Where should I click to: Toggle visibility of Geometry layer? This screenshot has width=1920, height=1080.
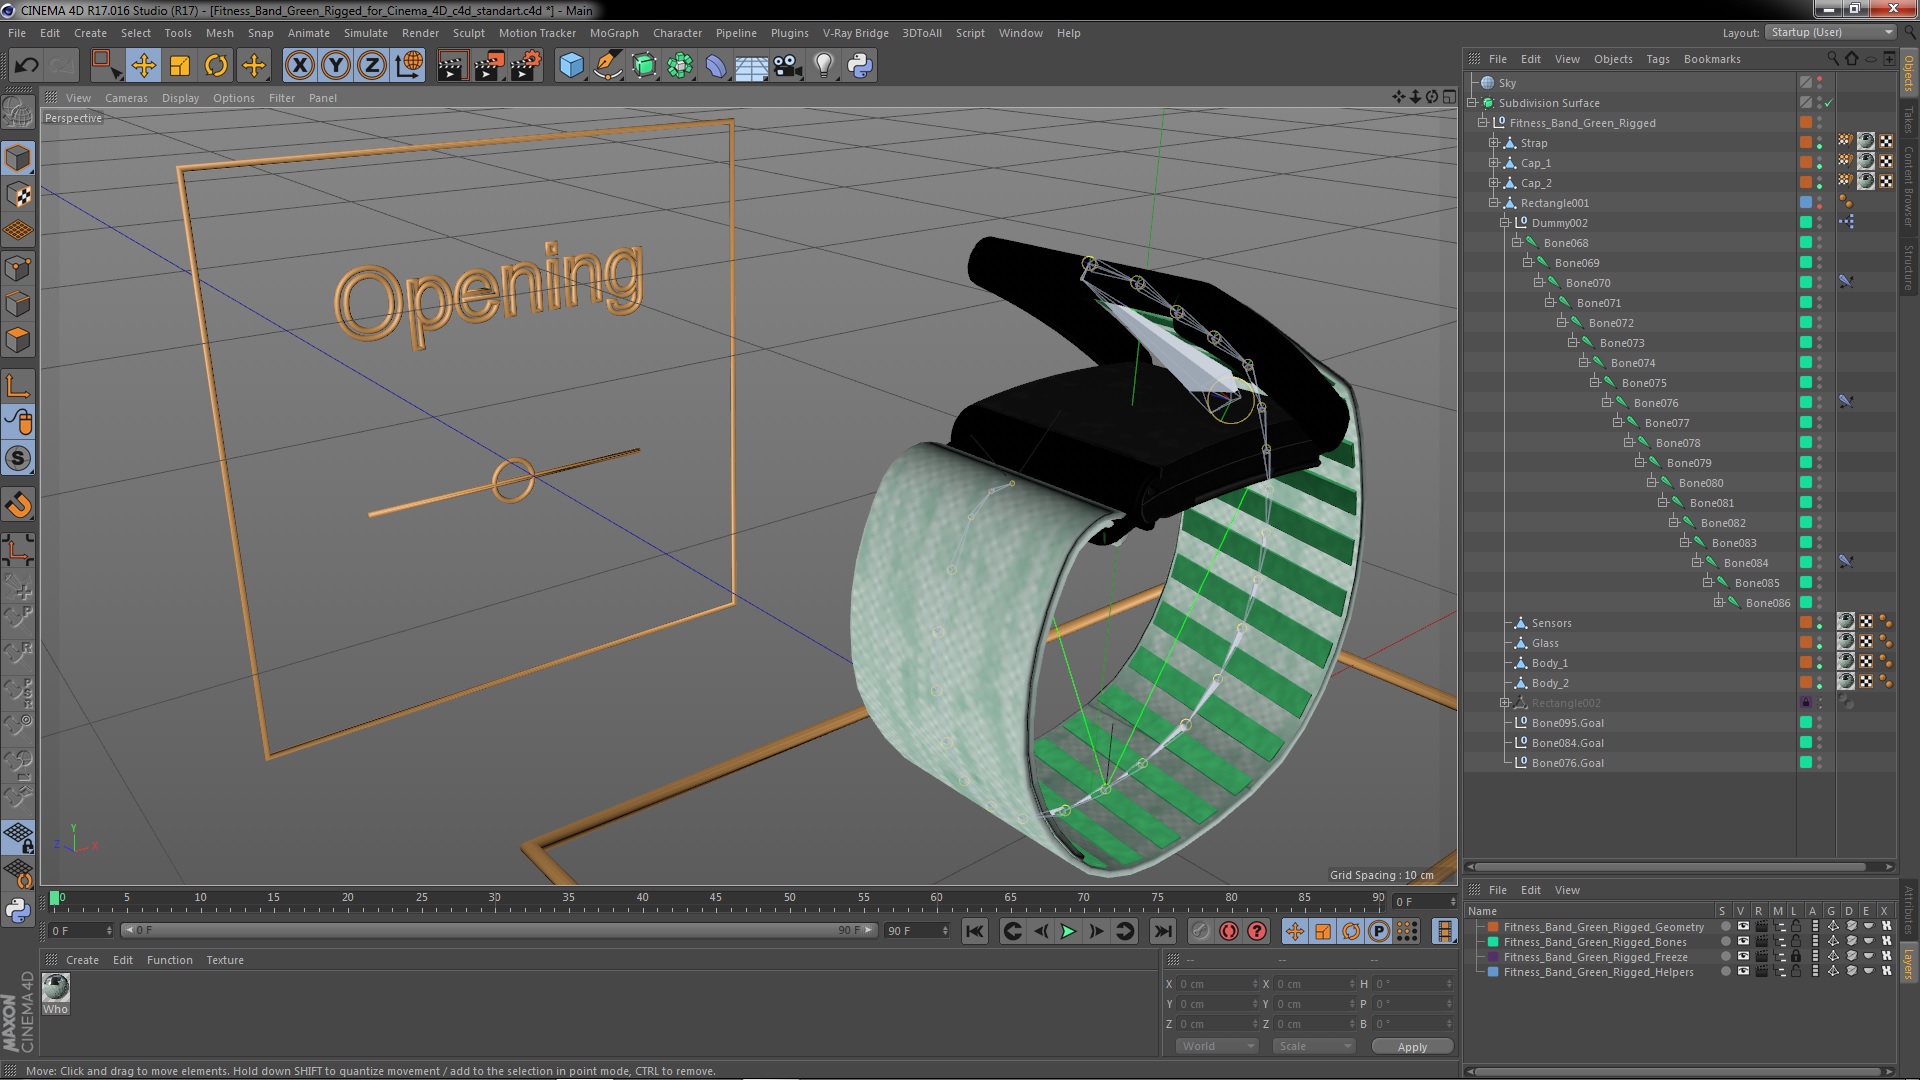1743,927
